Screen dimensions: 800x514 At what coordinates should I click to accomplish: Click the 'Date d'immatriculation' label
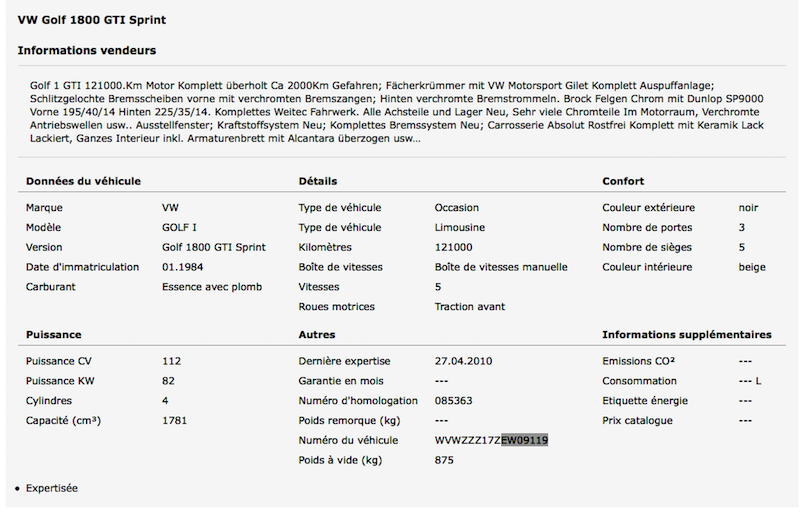click(x=82, y=267)
